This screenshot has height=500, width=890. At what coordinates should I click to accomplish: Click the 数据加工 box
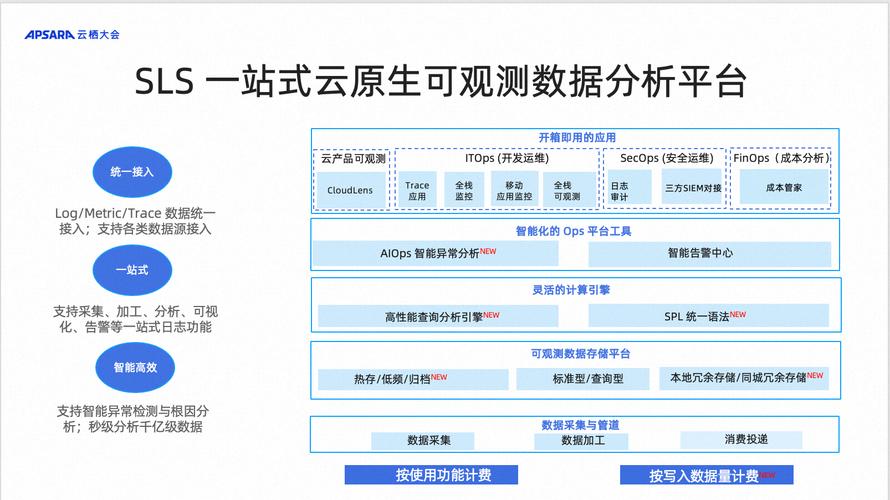click(x=581, y=440)
